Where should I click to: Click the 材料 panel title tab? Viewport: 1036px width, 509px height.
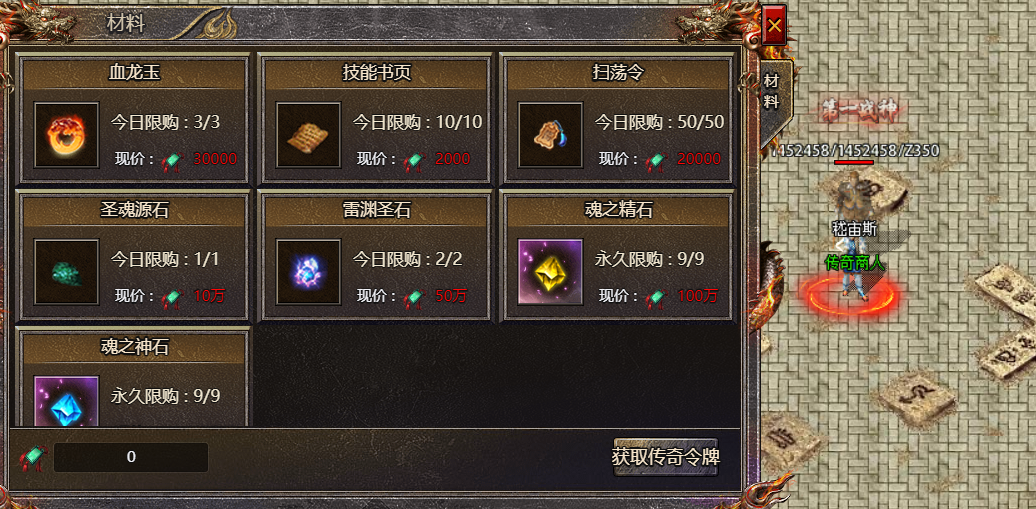coord(126,24)
